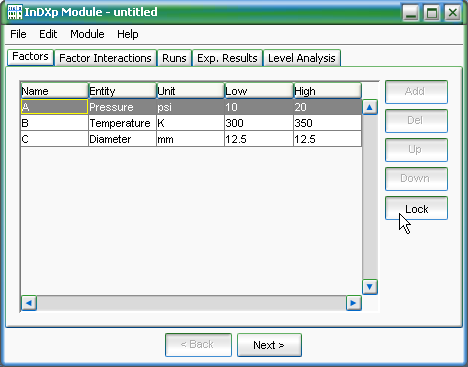Image resolution: width=468 pixels, height=367 pixels.
Task: Open the Module menu
Action: pos(87,34)
